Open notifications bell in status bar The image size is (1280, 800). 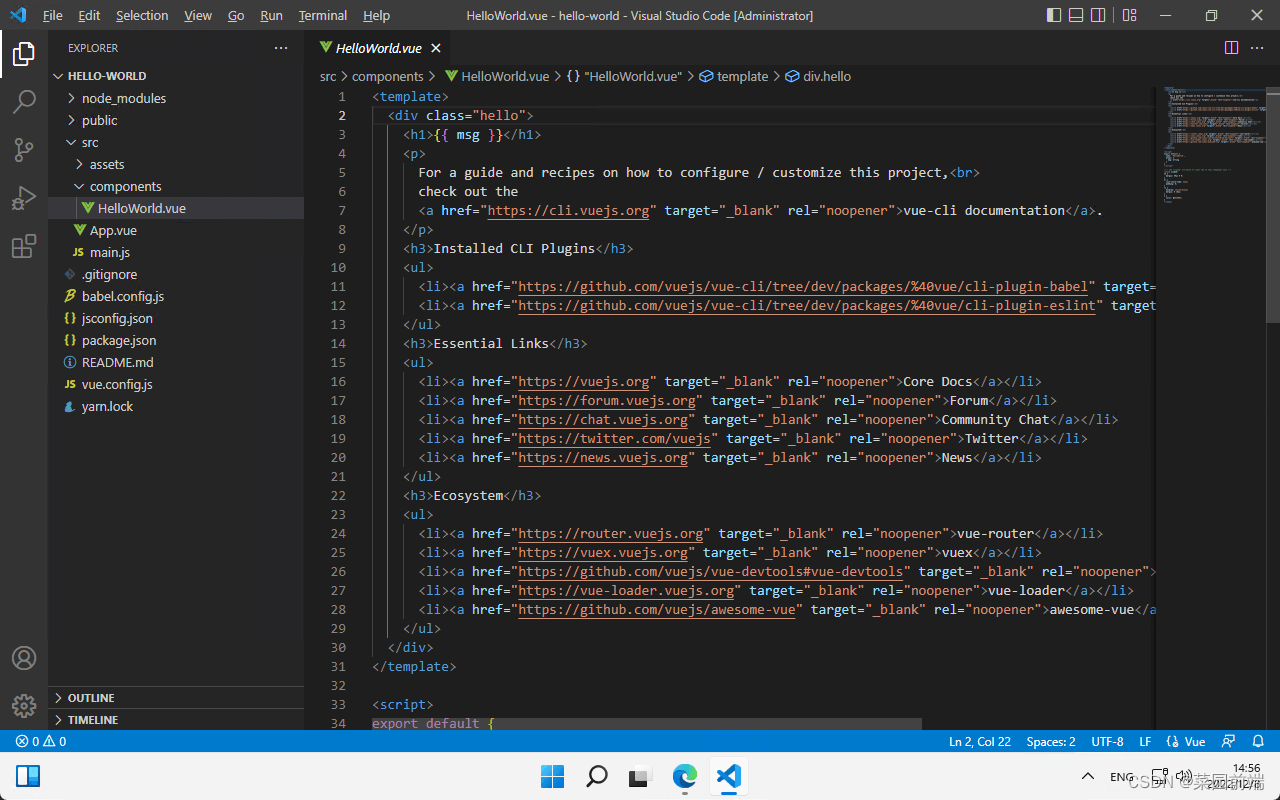(x=1258, y=742)
